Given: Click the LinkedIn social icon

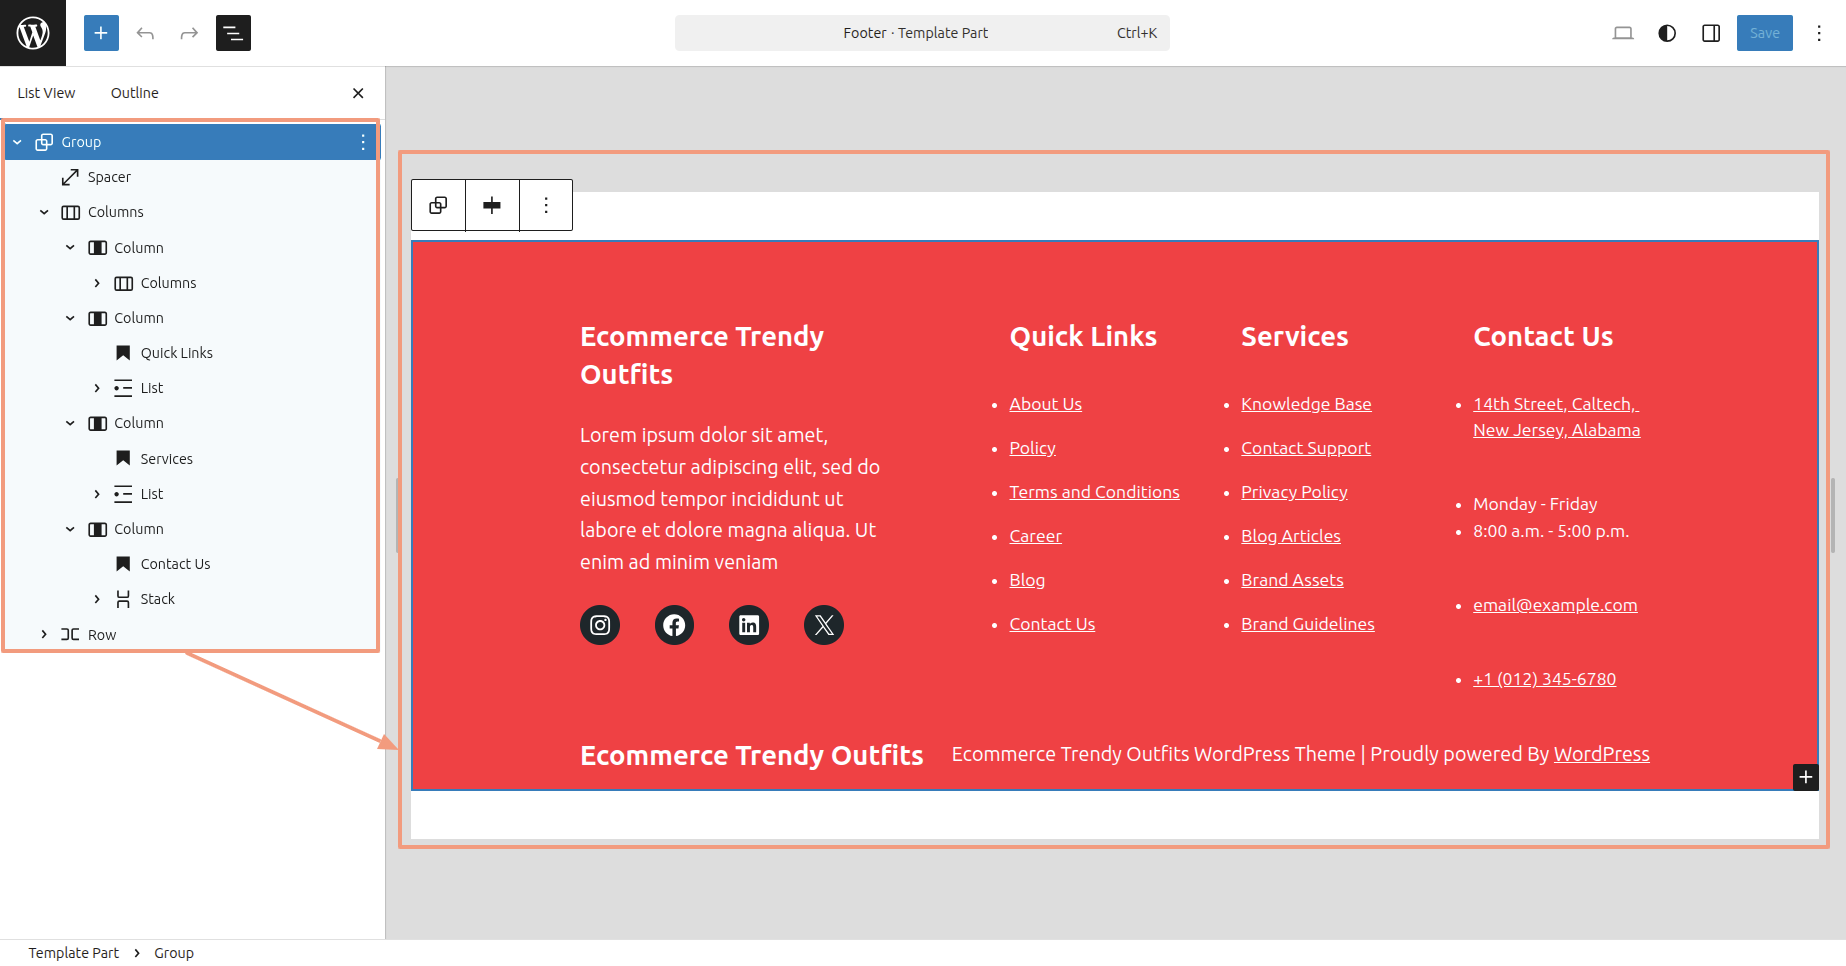Looking at the screenshot, I should tap(749, 625).
